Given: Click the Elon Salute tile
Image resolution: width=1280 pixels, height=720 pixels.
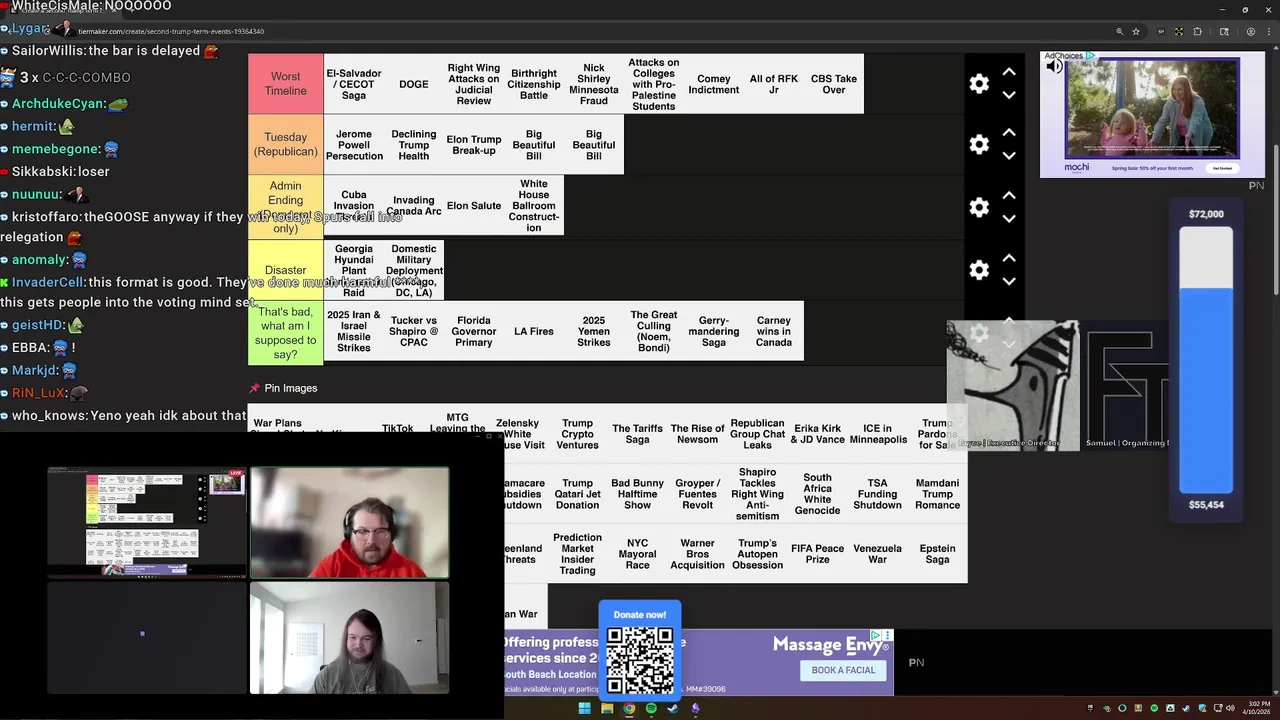Looking at the screenshot, I should [x=474, y=206].
